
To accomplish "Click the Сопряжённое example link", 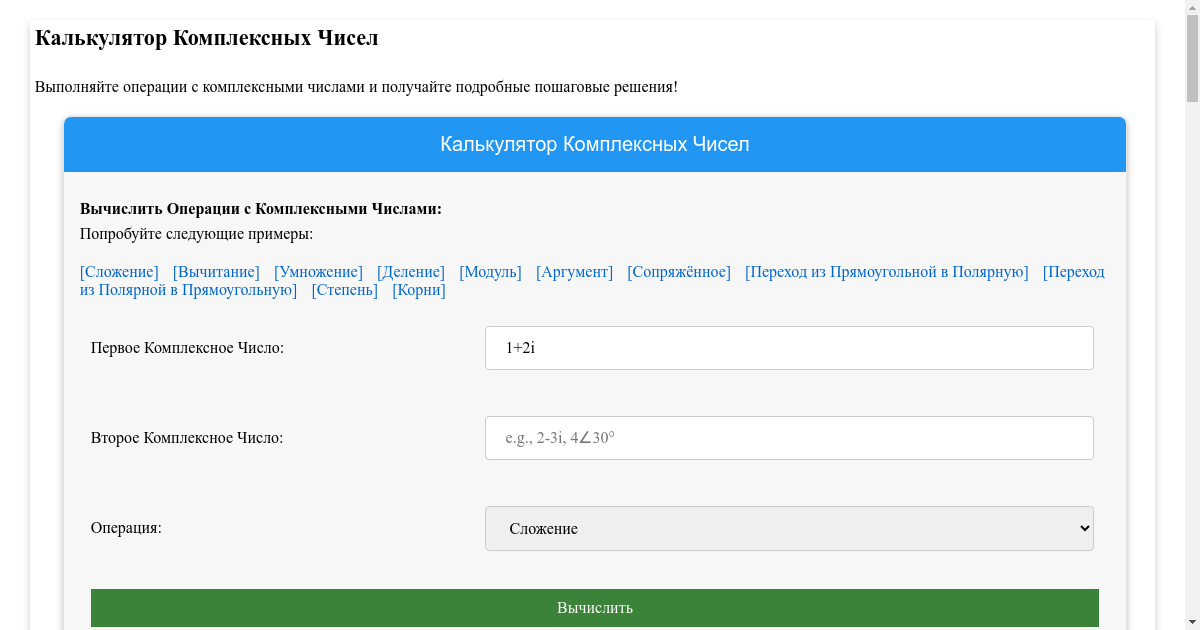I will pos(678,272).
